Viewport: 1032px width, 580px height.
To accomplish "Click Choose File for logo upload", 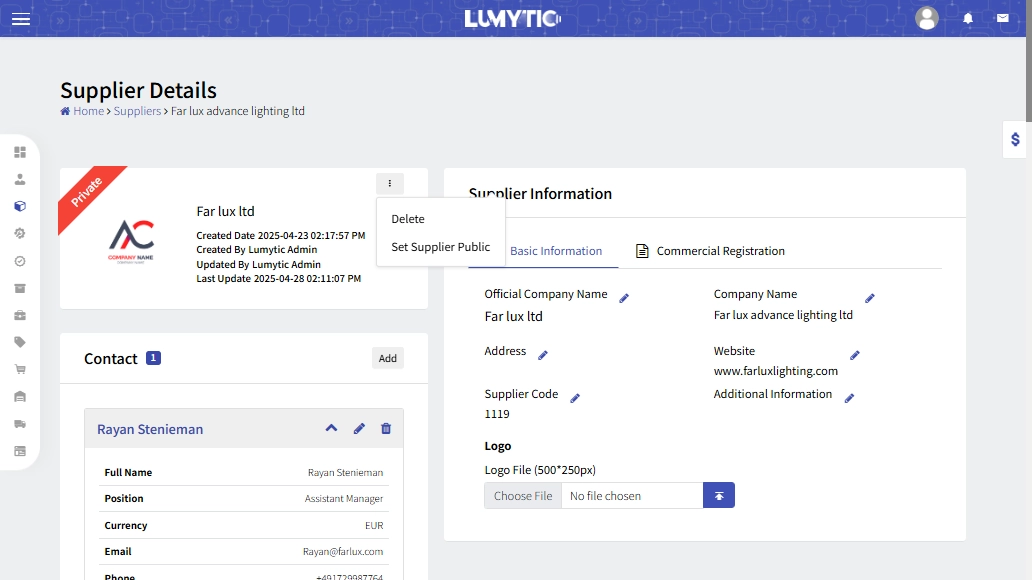I will click(523, 496).
